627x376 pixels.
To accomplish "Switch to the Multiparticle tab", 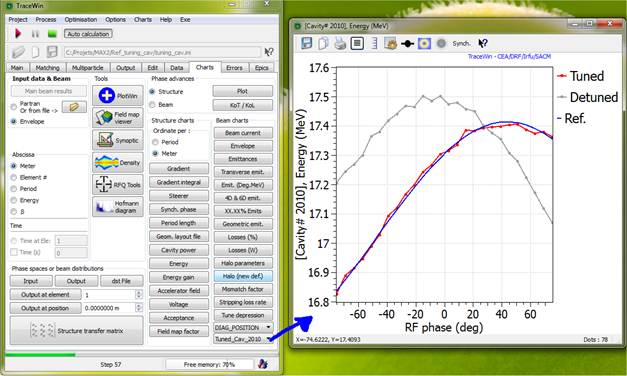I will pyautogui.click(x=88, y=68).
